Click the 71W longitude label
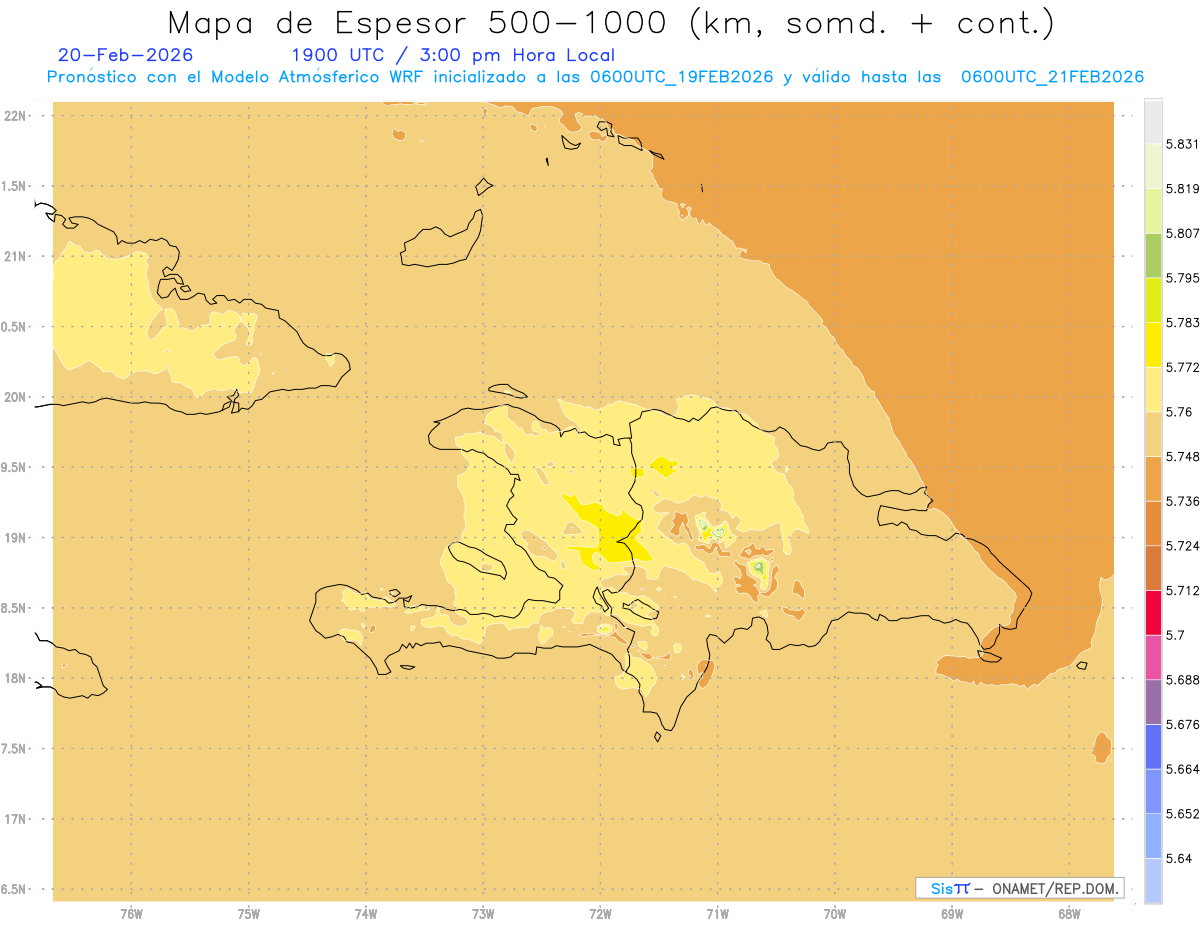1200x927 pixels. coord(717,914)
